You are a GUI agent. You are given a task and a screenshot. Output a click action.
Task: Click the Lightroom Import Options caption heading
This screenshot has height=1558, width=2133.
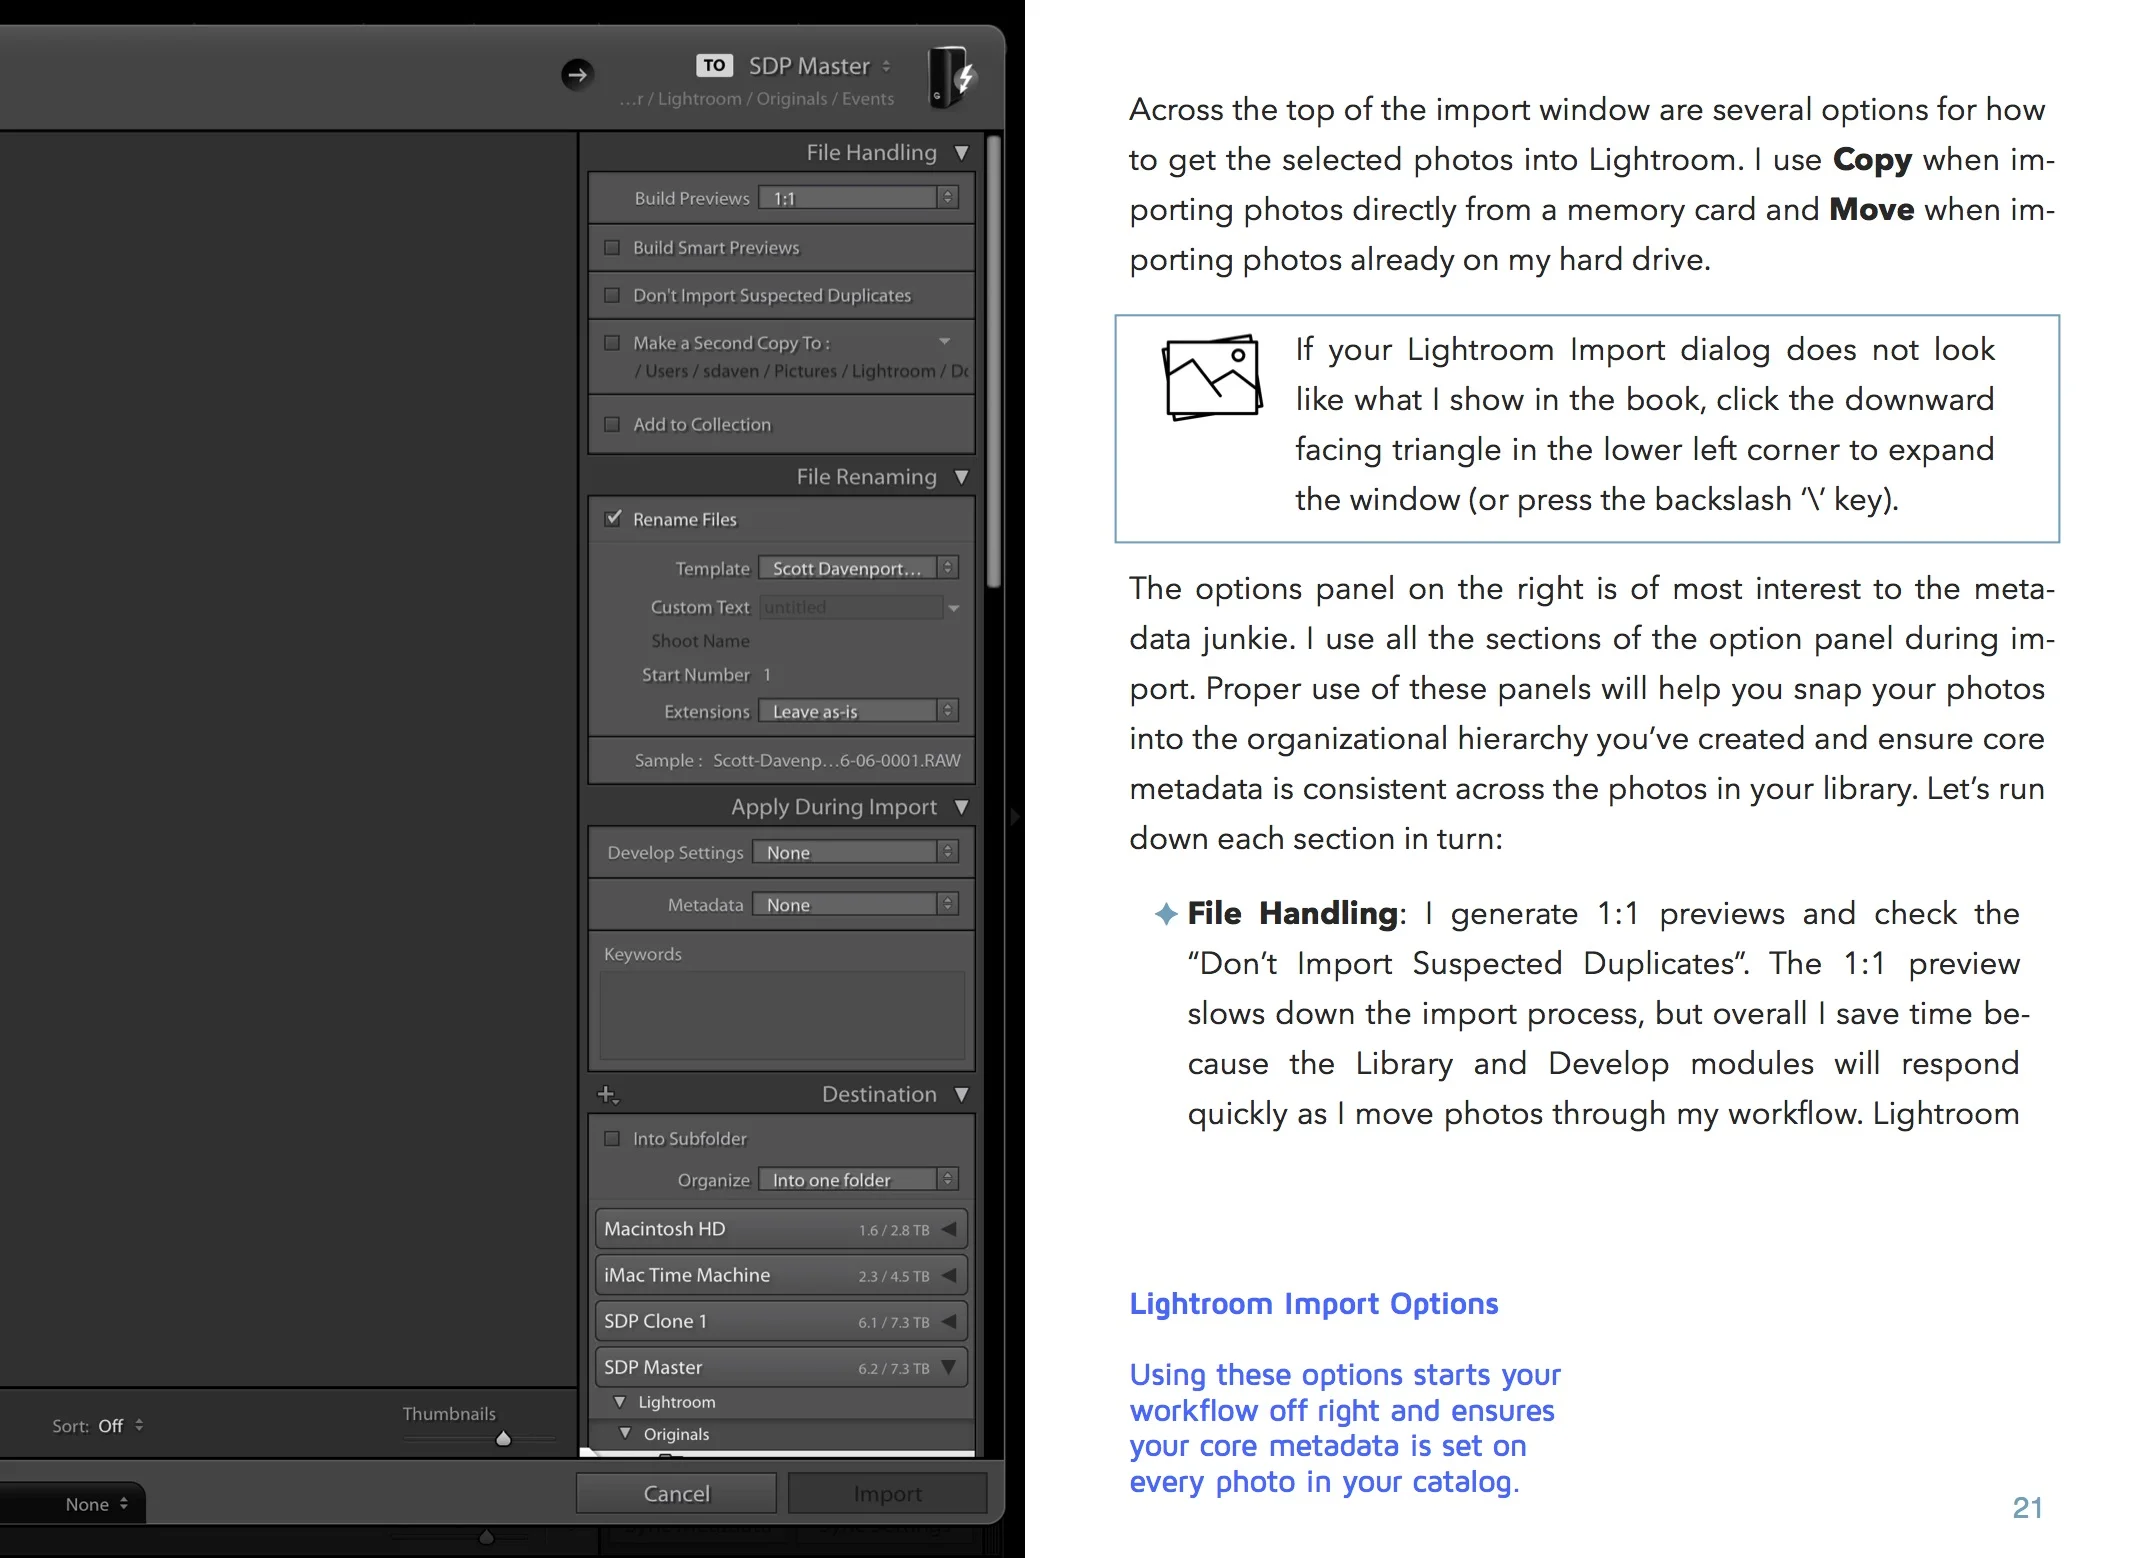coord(1313,1304)
